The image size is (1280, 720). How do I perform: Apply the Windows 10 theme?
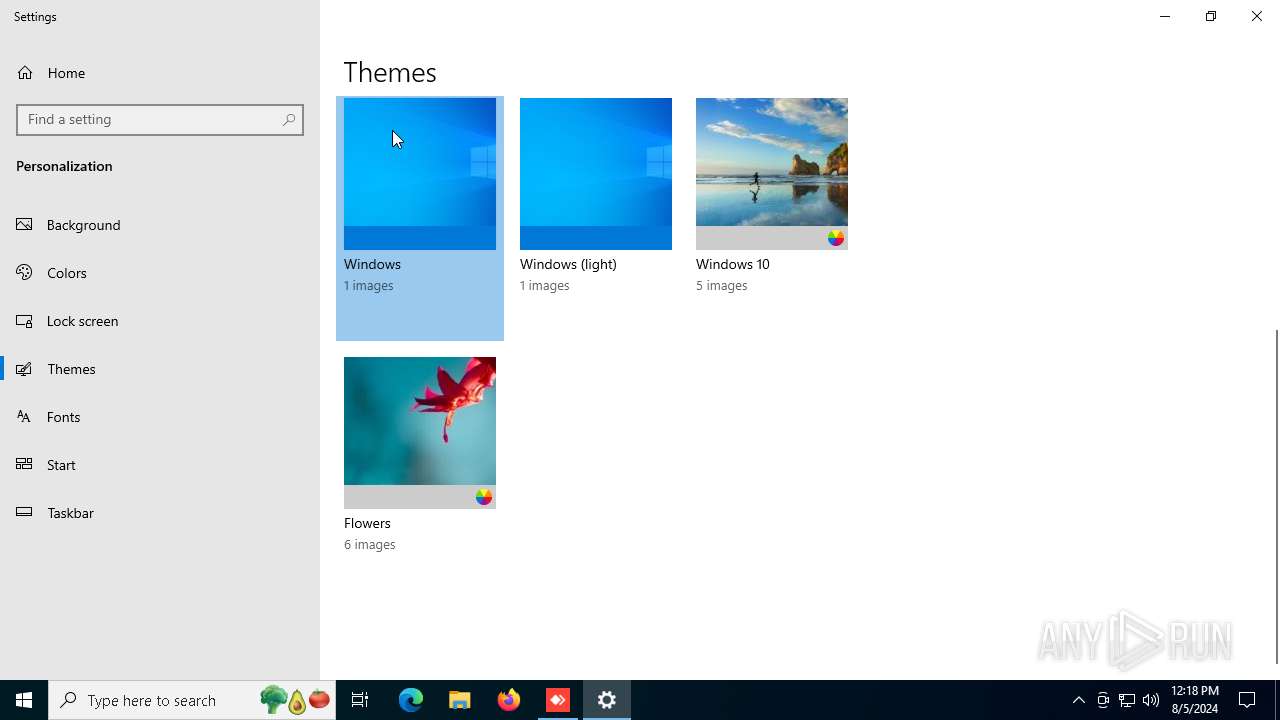coord(772,174)
